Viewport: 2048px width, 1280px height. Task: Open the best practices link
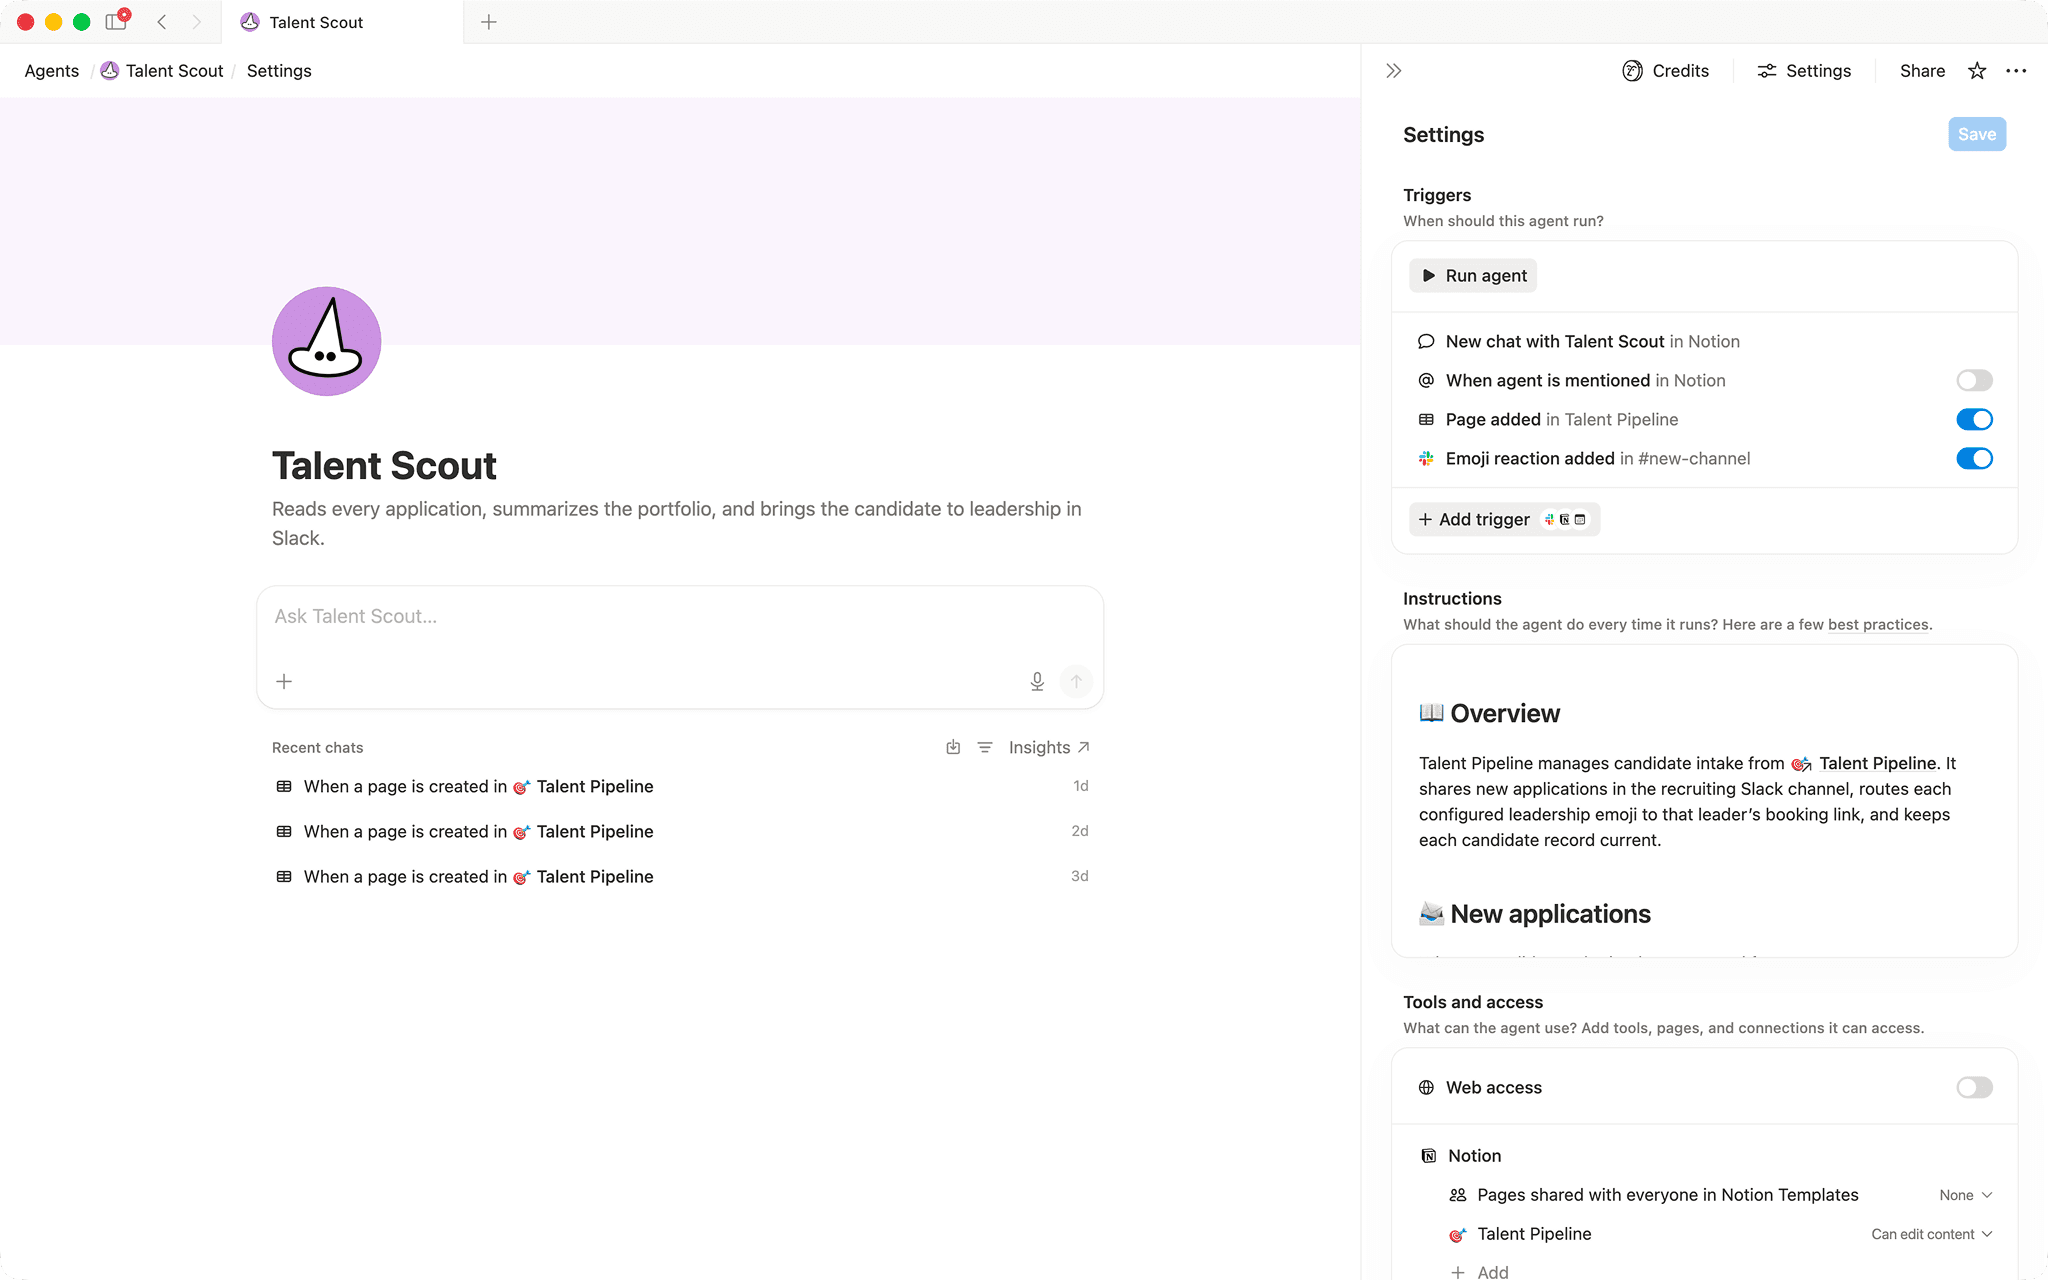click(1878, 624)
